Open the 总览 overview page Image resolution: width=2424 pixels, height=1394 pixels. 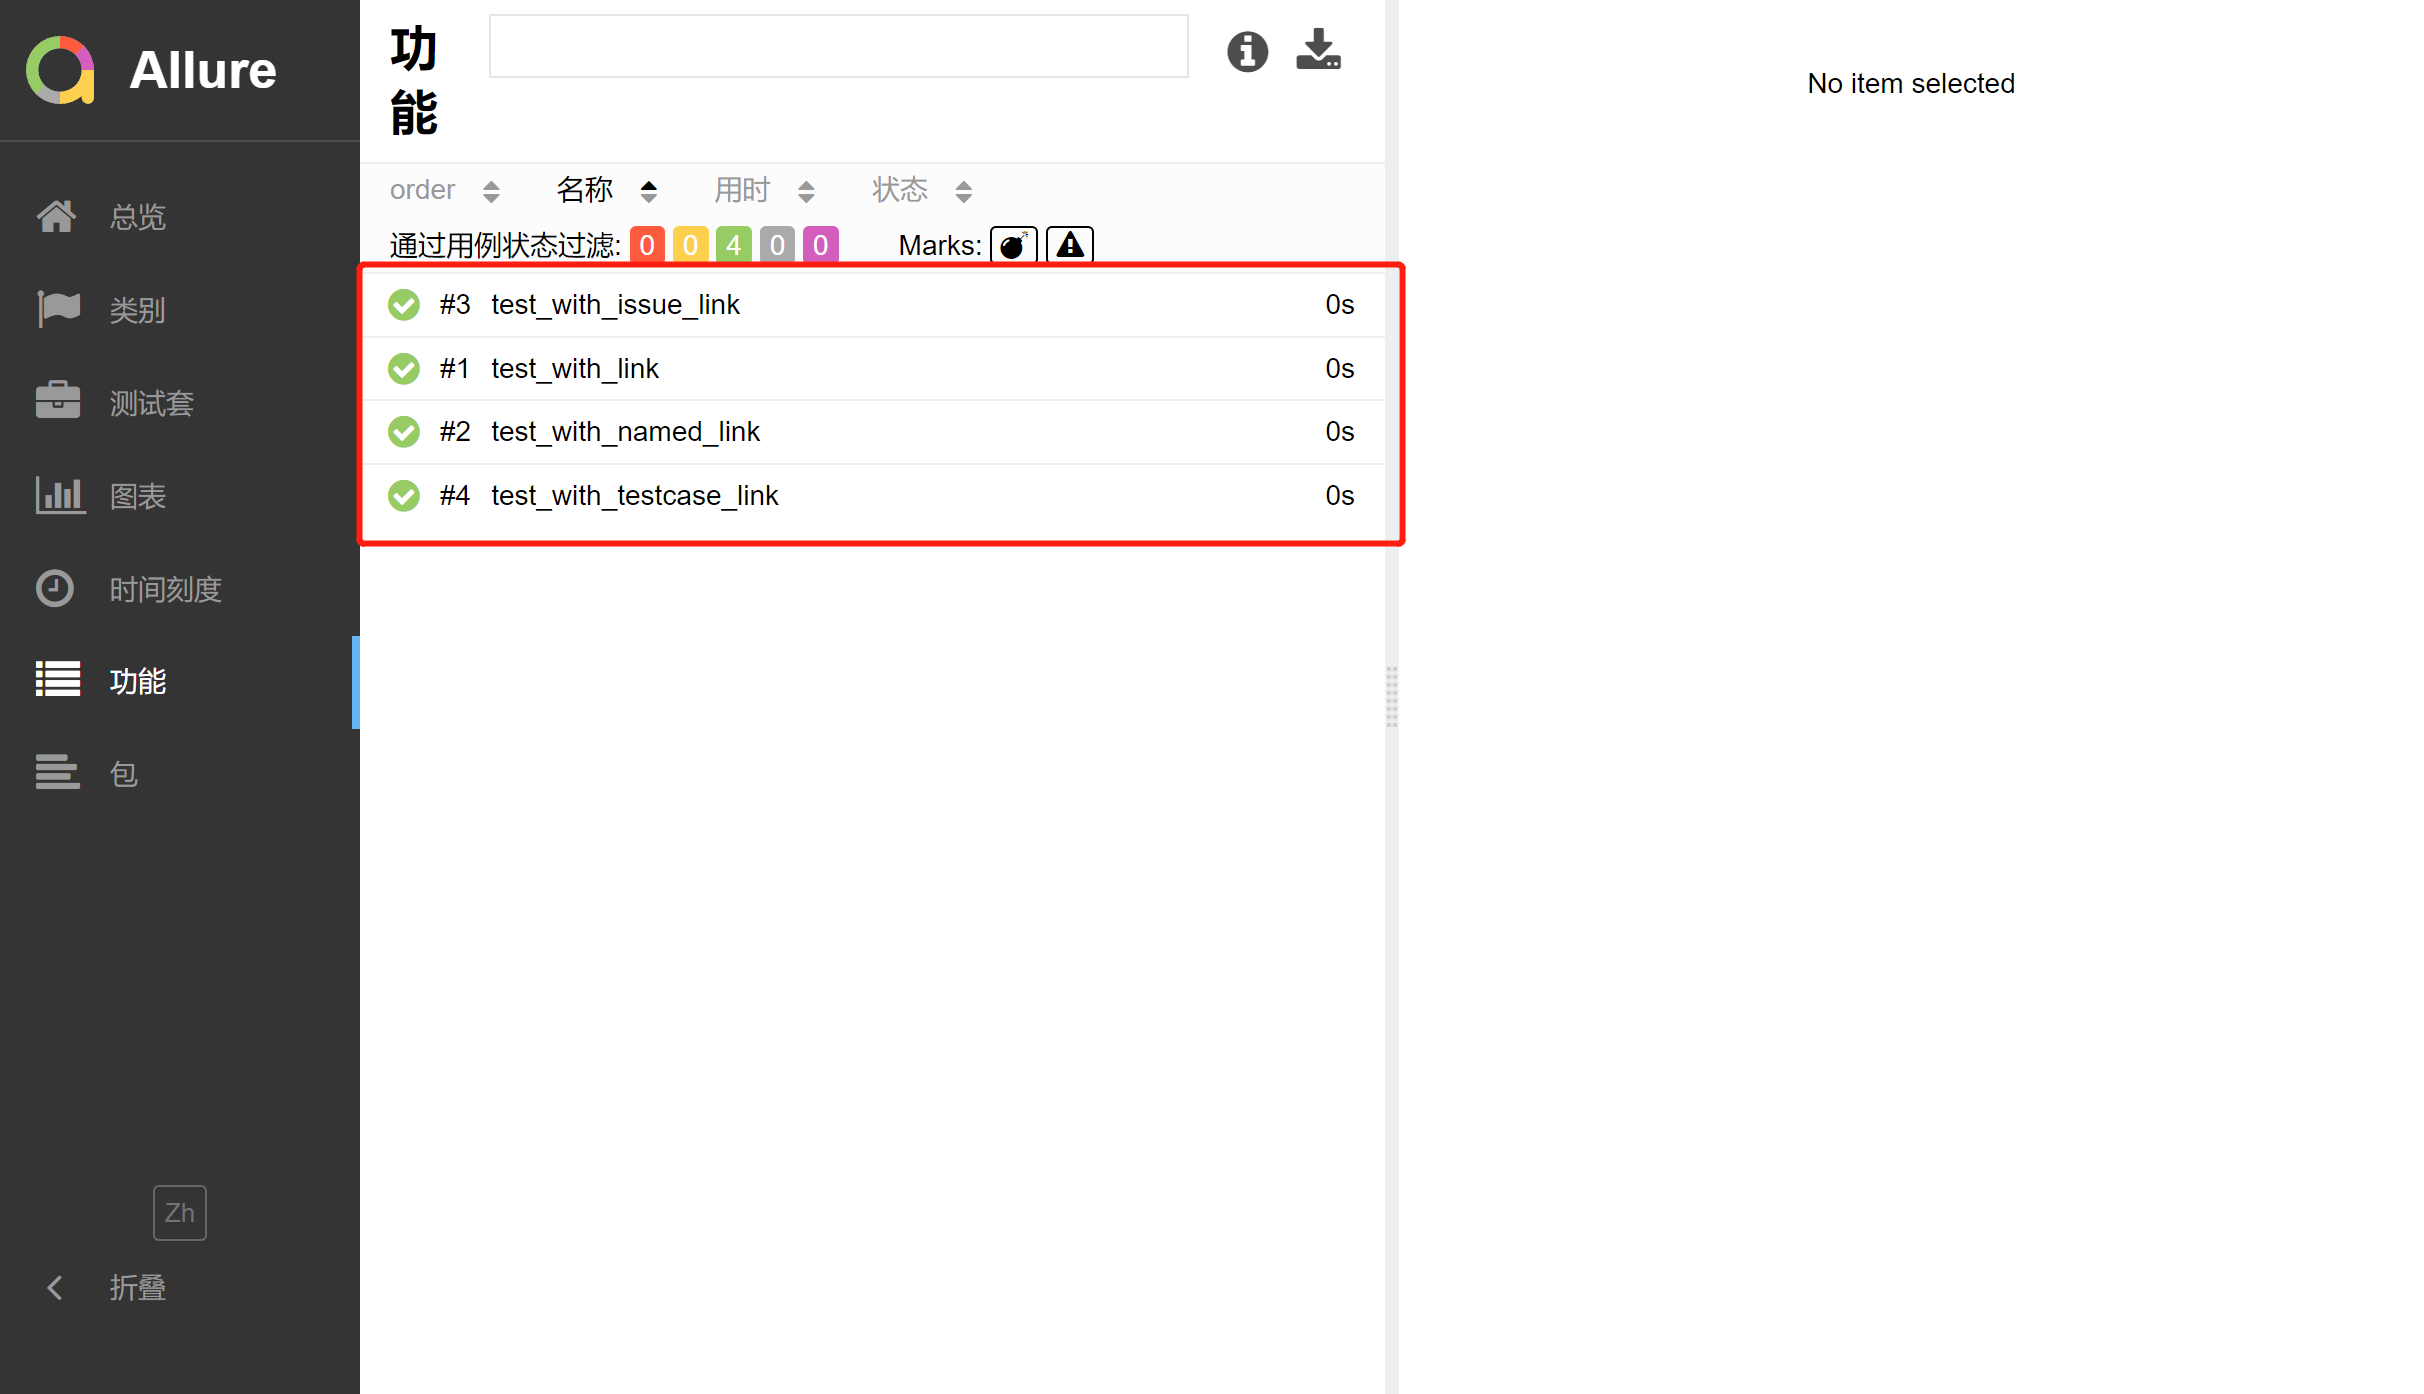point(137,217)
